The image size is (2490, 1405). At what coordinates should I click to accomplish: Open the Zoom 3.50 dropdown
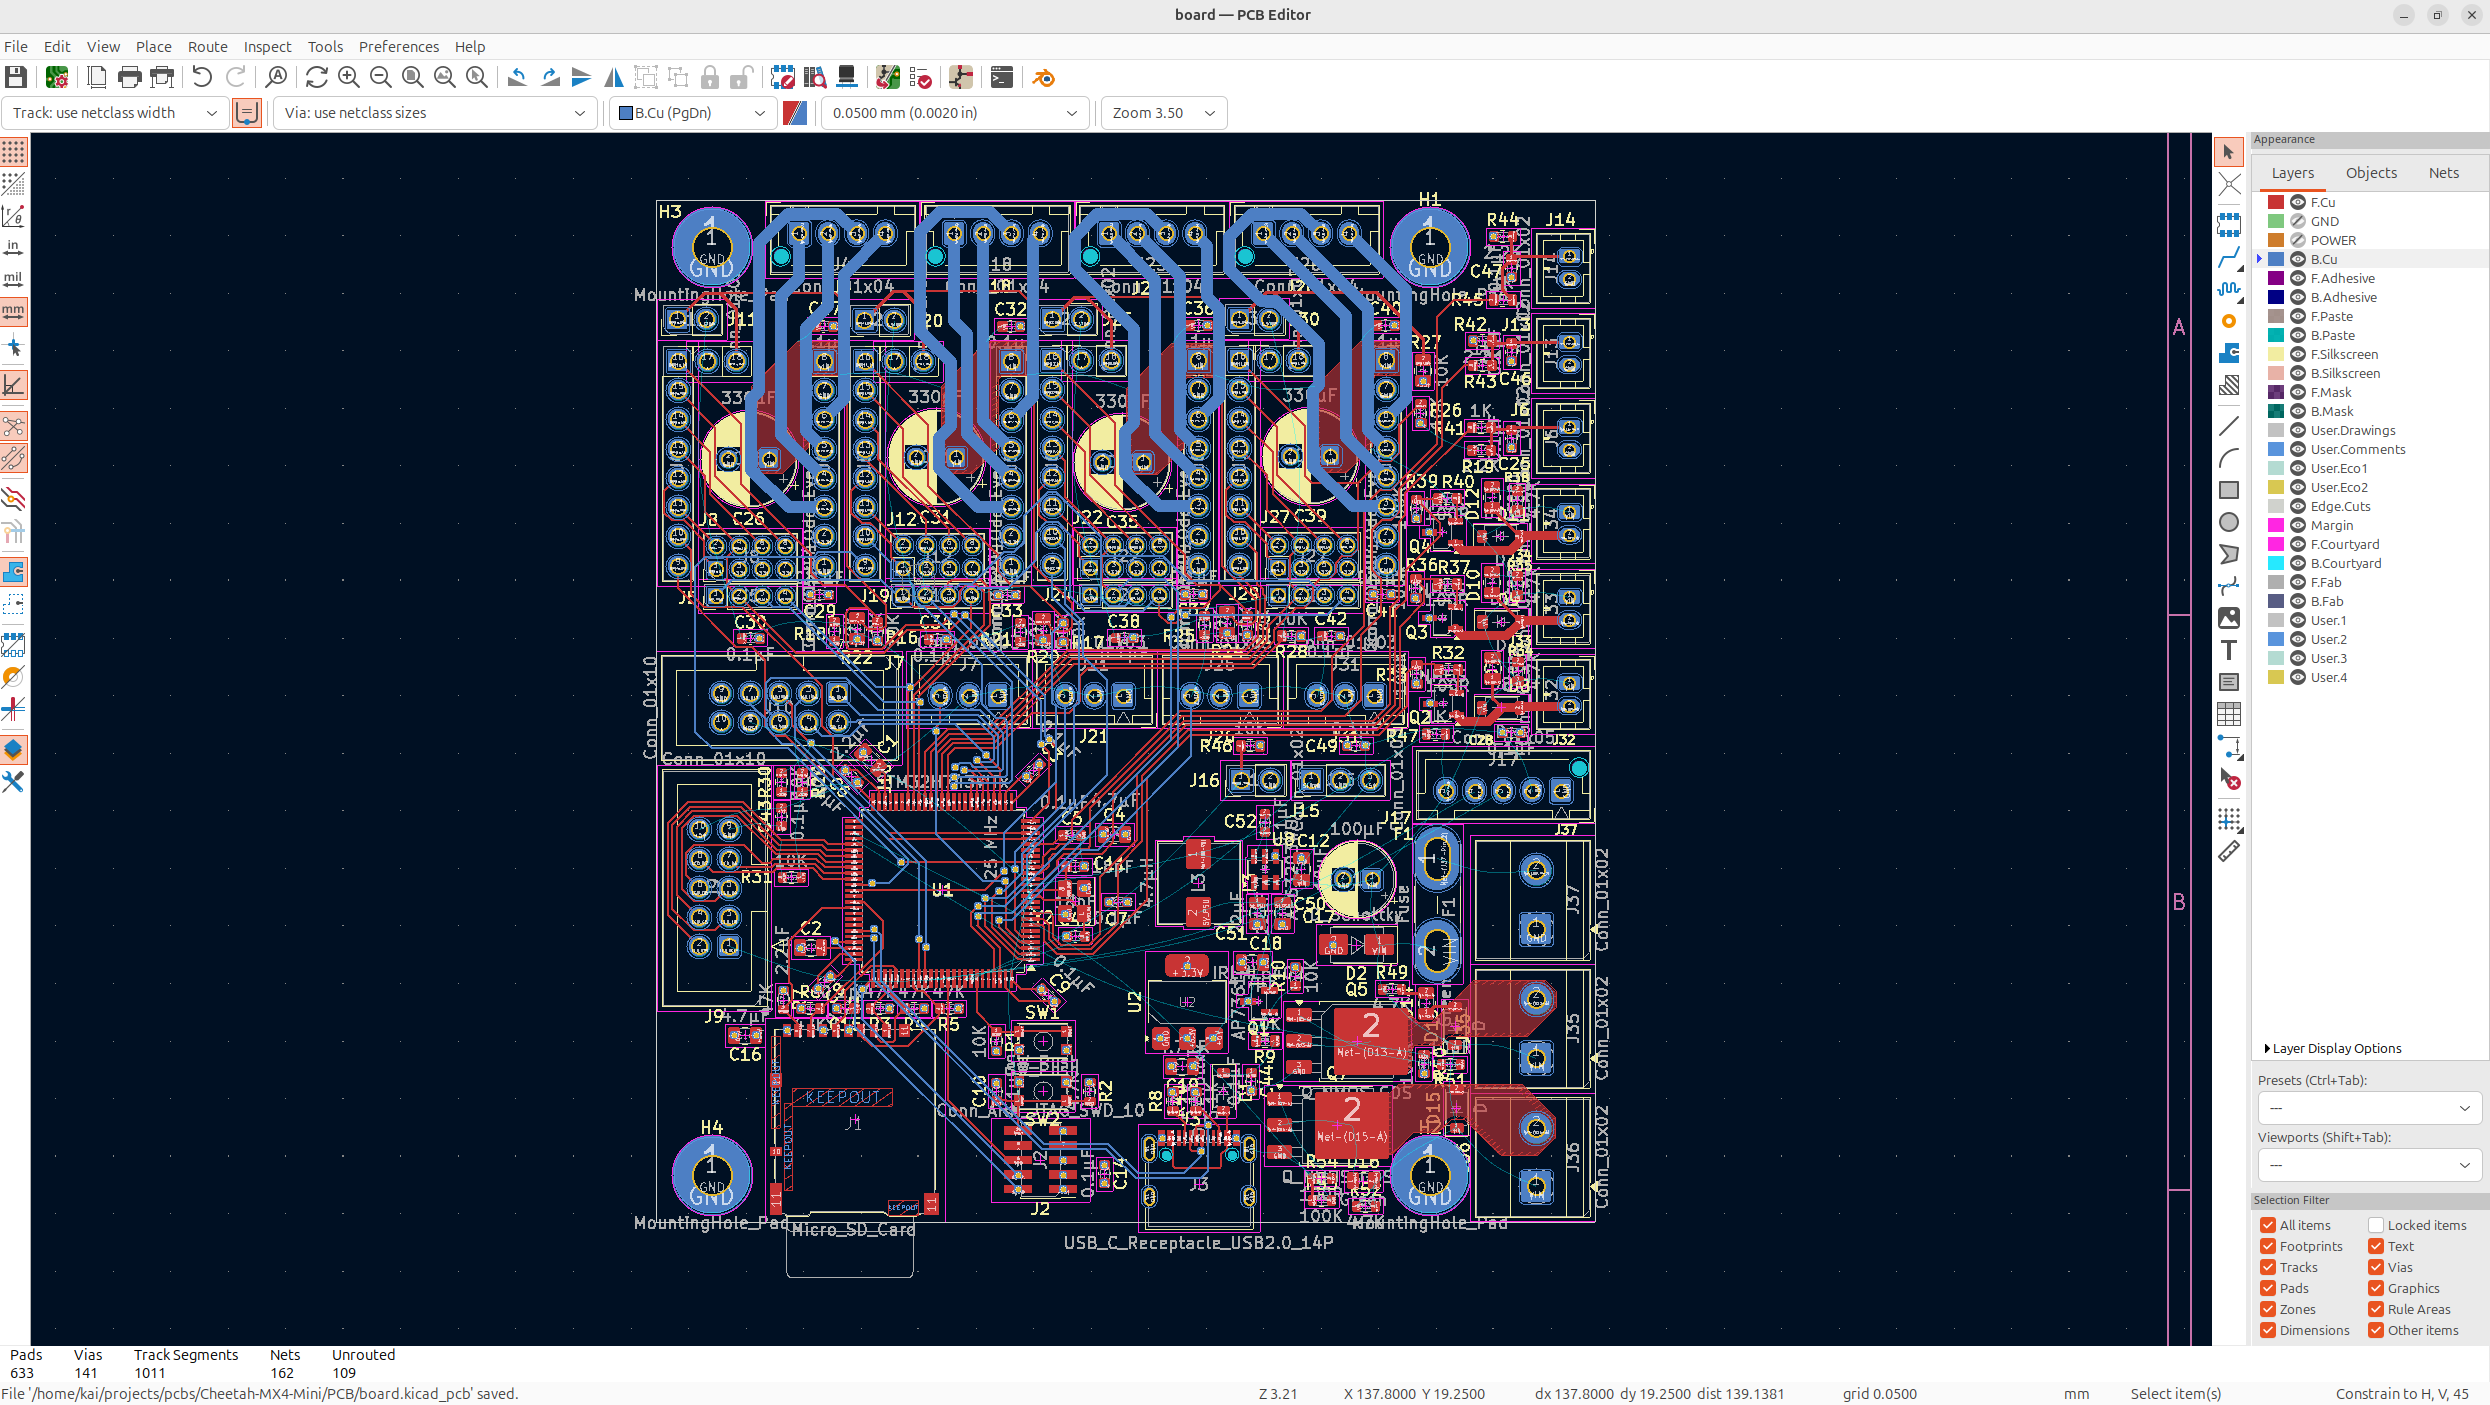pos(1163,113)
